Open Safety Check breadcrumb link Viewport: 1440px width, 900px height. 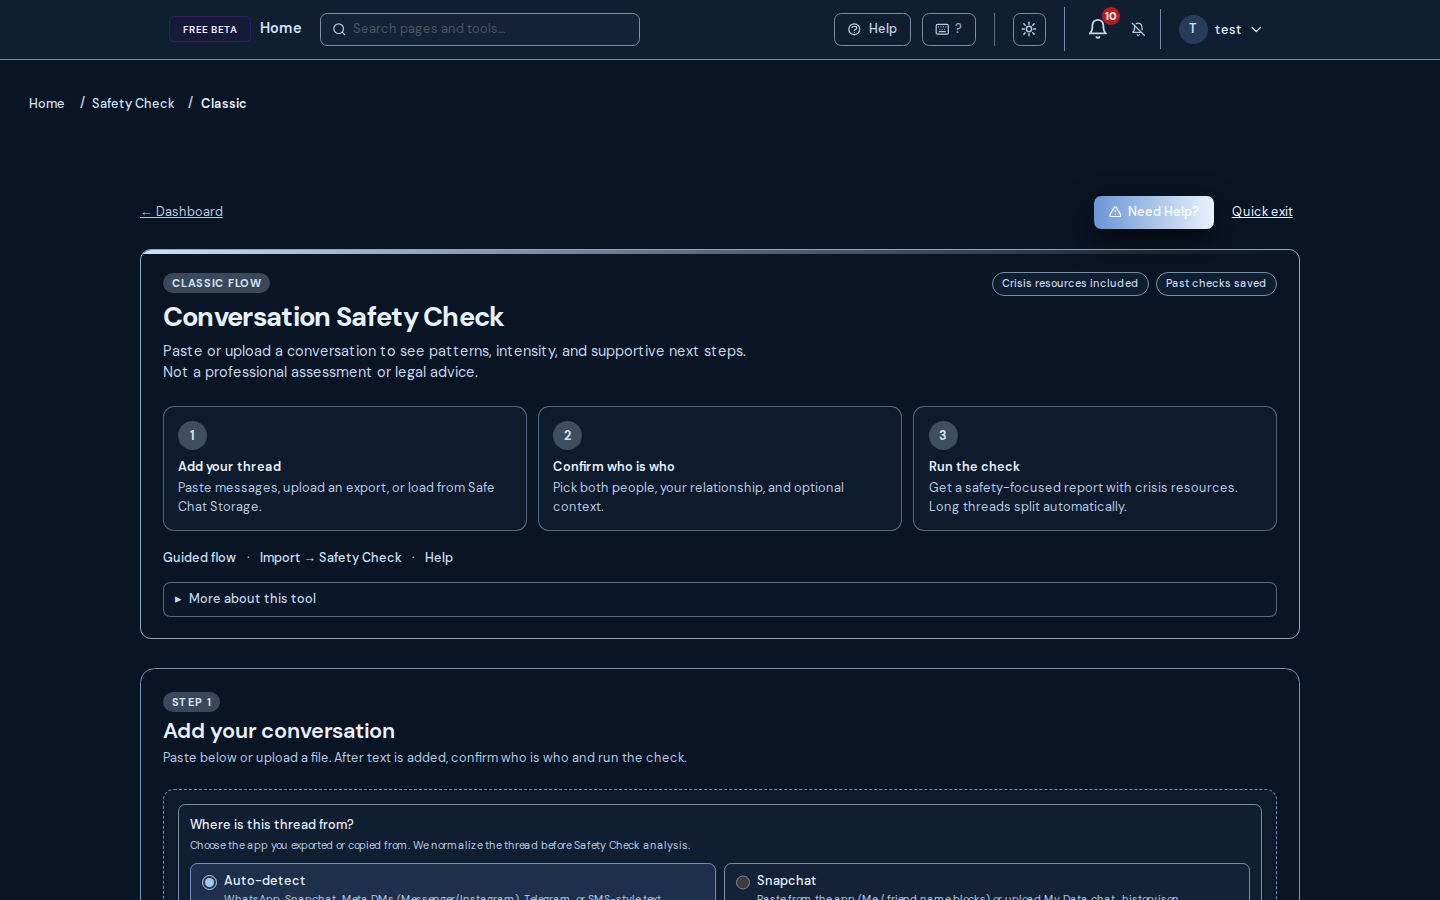133,103
